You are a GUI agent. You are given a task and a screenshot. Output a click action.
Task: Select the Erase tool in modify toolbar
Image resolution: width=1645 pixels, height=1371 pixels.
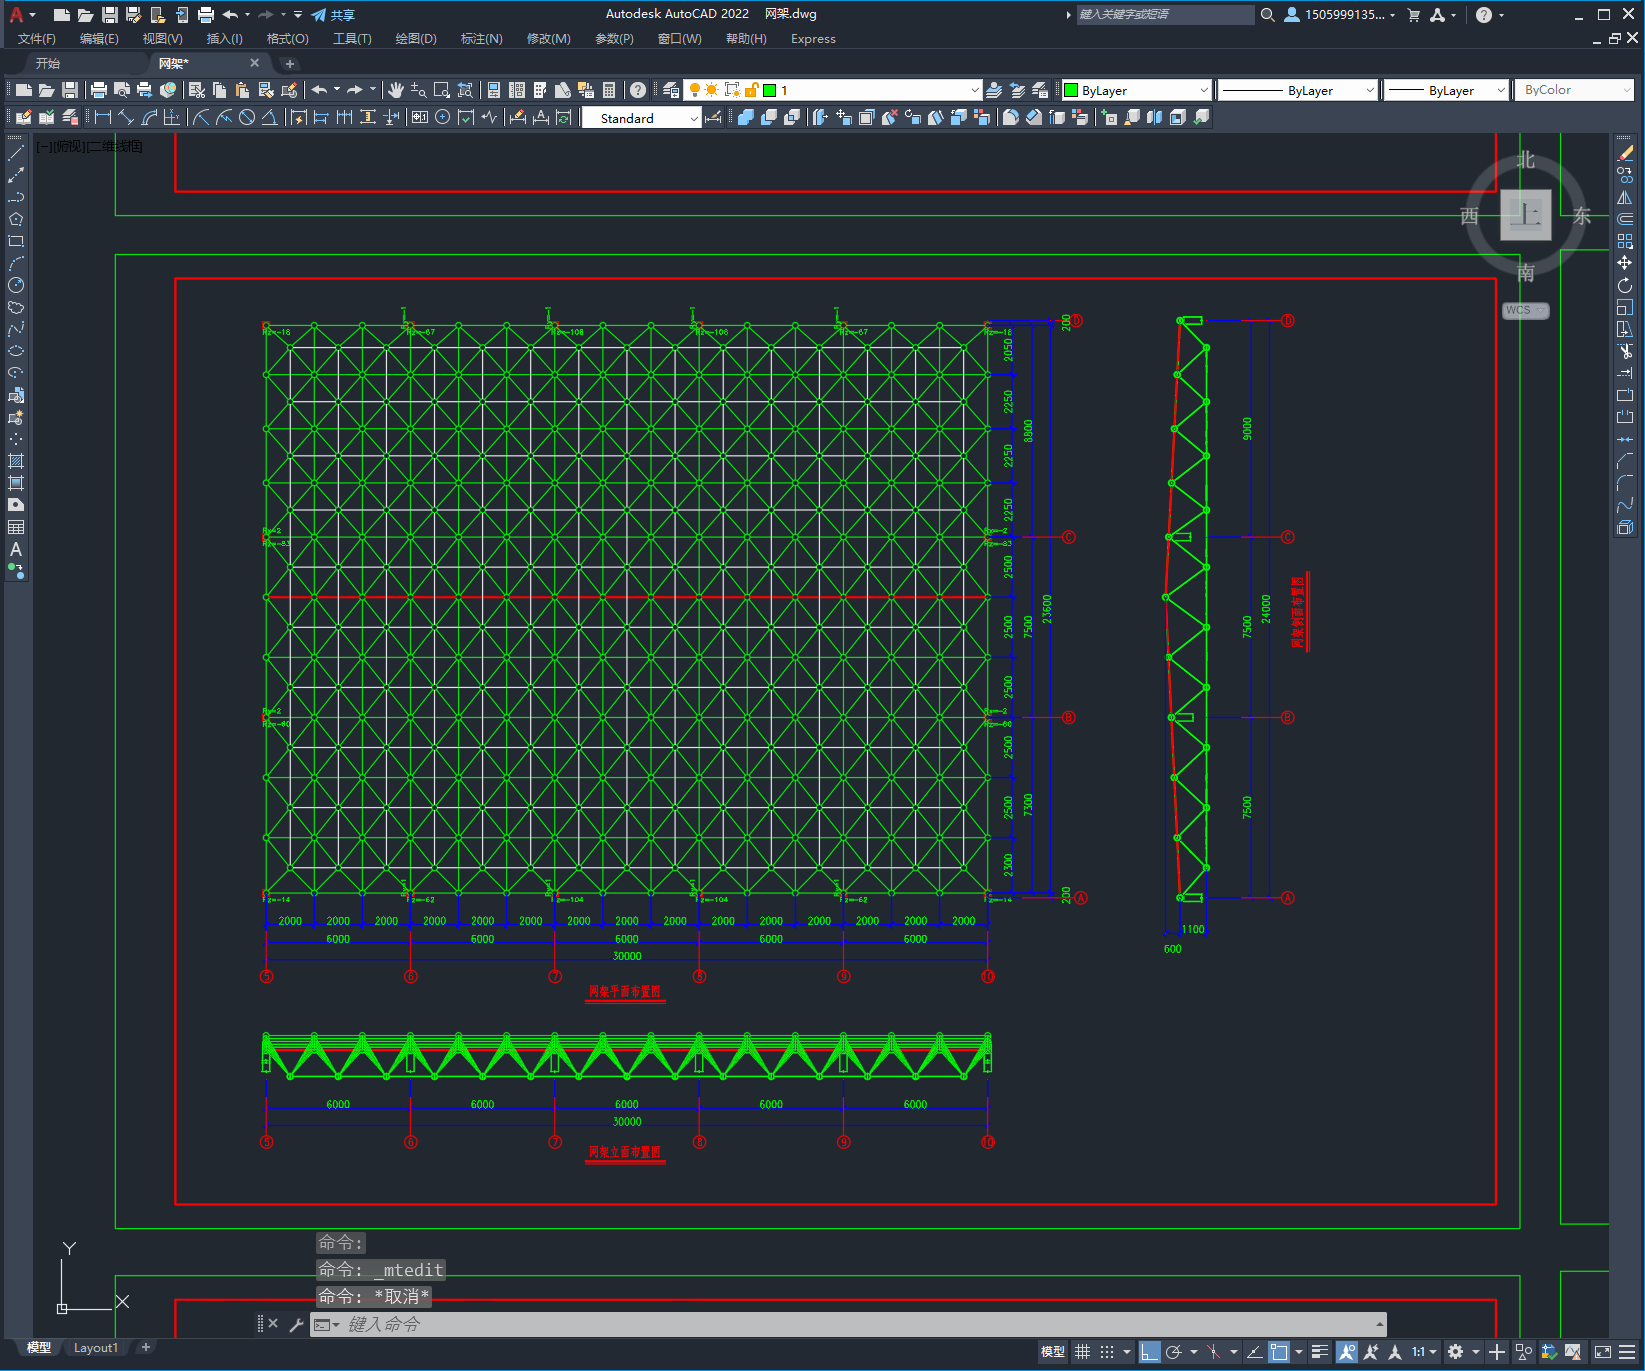click(1625, 153)
